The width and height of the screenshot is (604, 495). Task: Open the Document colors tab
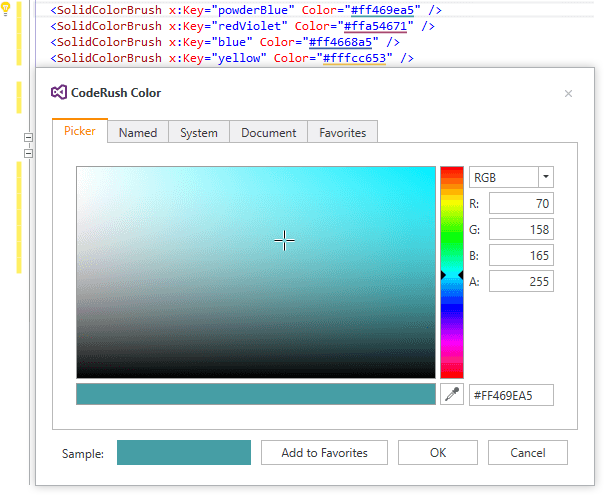point(268,132)
